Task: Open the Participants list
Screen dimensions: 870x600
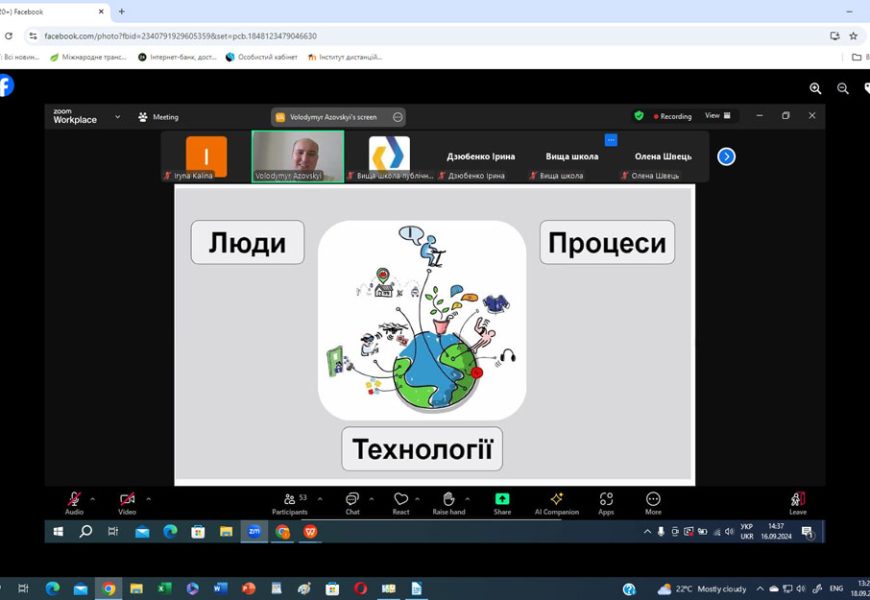Action: tap(290, 500)
